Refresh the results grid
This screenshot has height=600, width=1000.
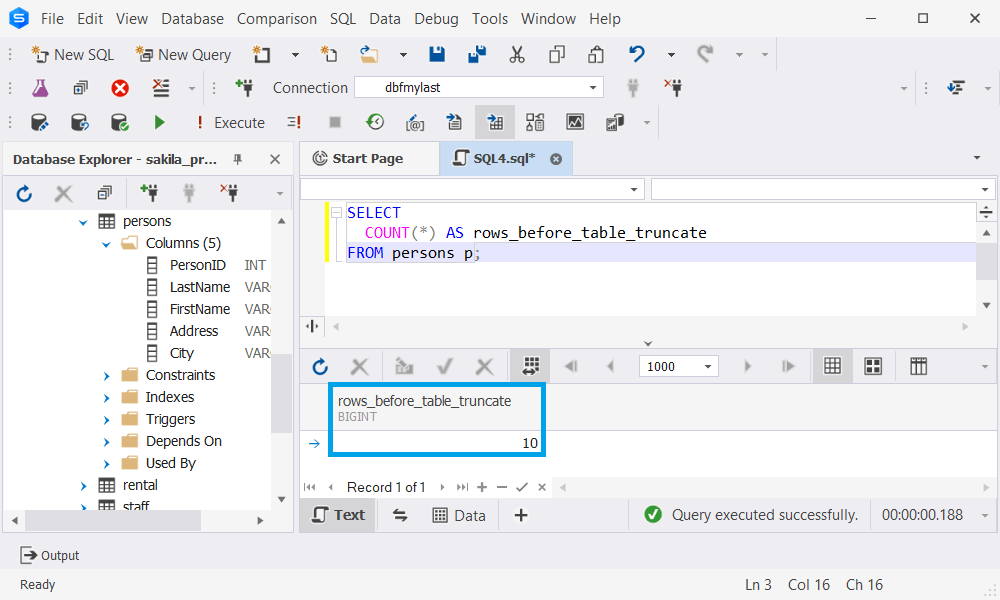(x=319, y=366)
